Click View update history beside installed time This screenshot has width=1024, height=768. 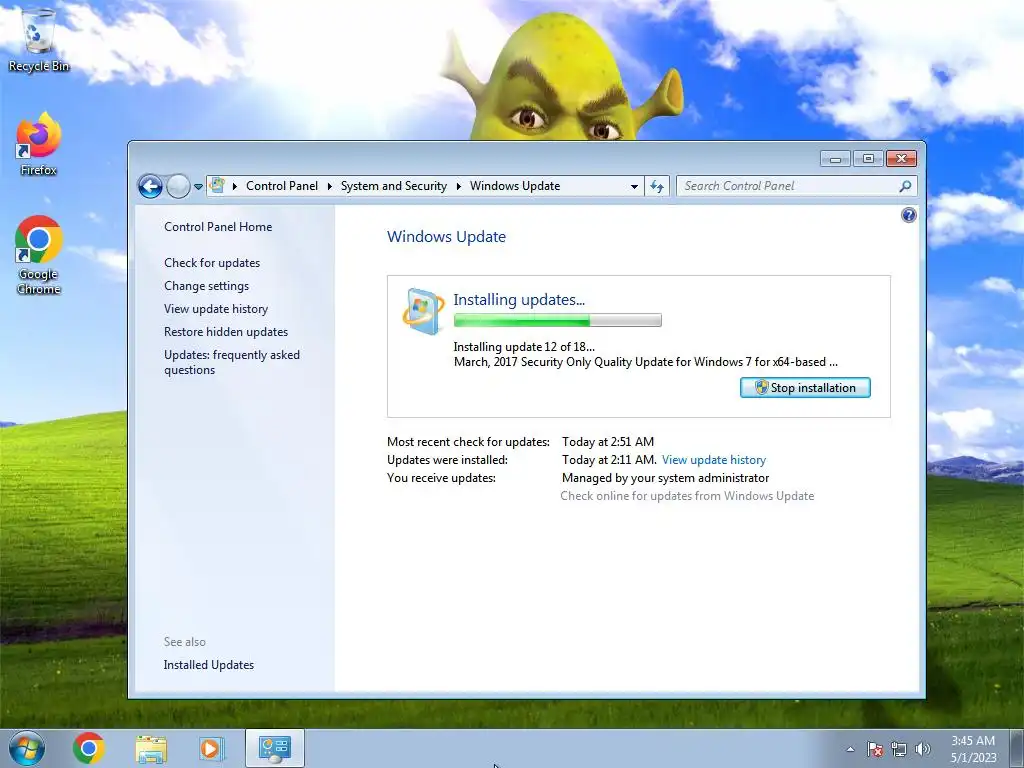coord(714,460)
